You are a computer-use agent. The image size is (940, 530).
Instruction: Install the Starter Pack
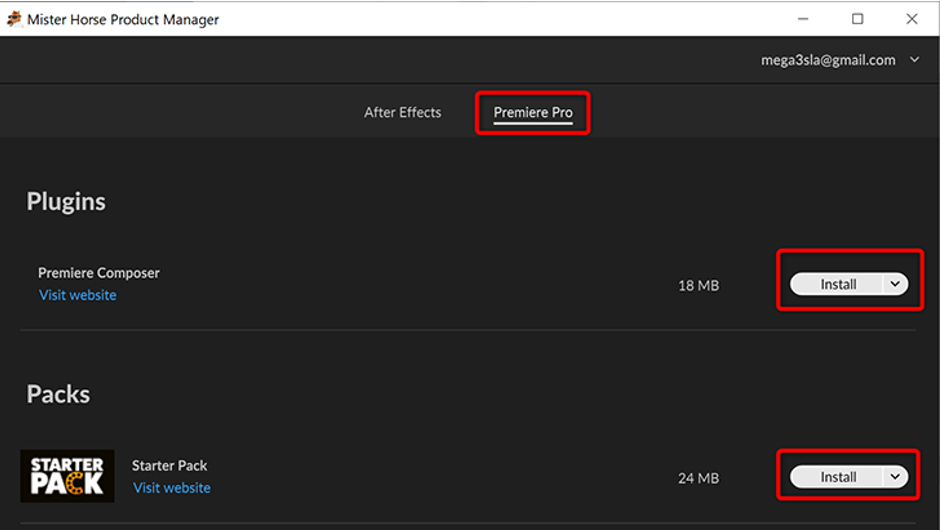click(x=837, y=477)
